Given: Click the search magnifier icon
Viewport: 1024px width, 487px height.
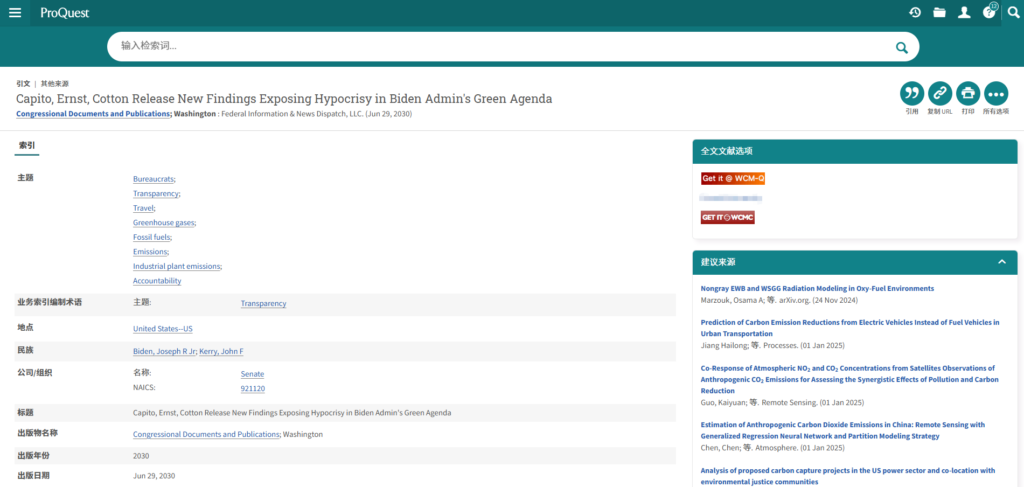Looking at the screenshot, I should tap(901, 47).
